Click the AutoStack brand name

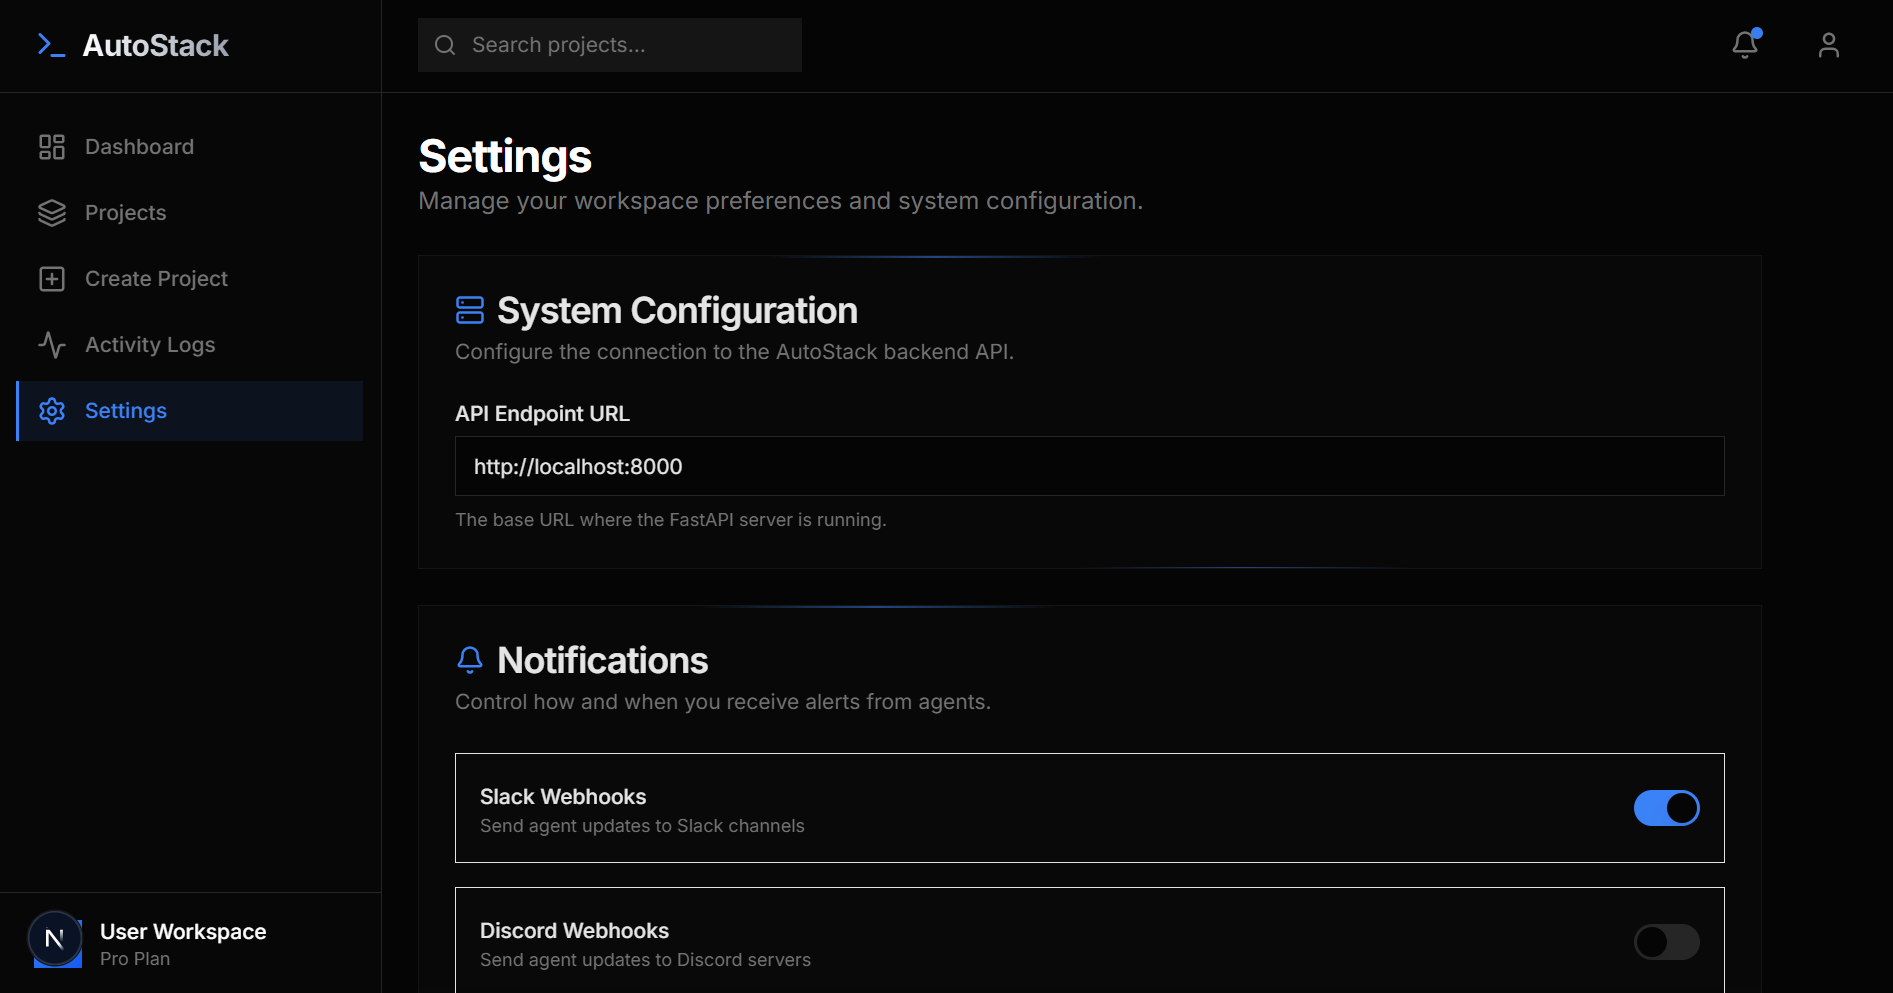[x=156, y=45]
